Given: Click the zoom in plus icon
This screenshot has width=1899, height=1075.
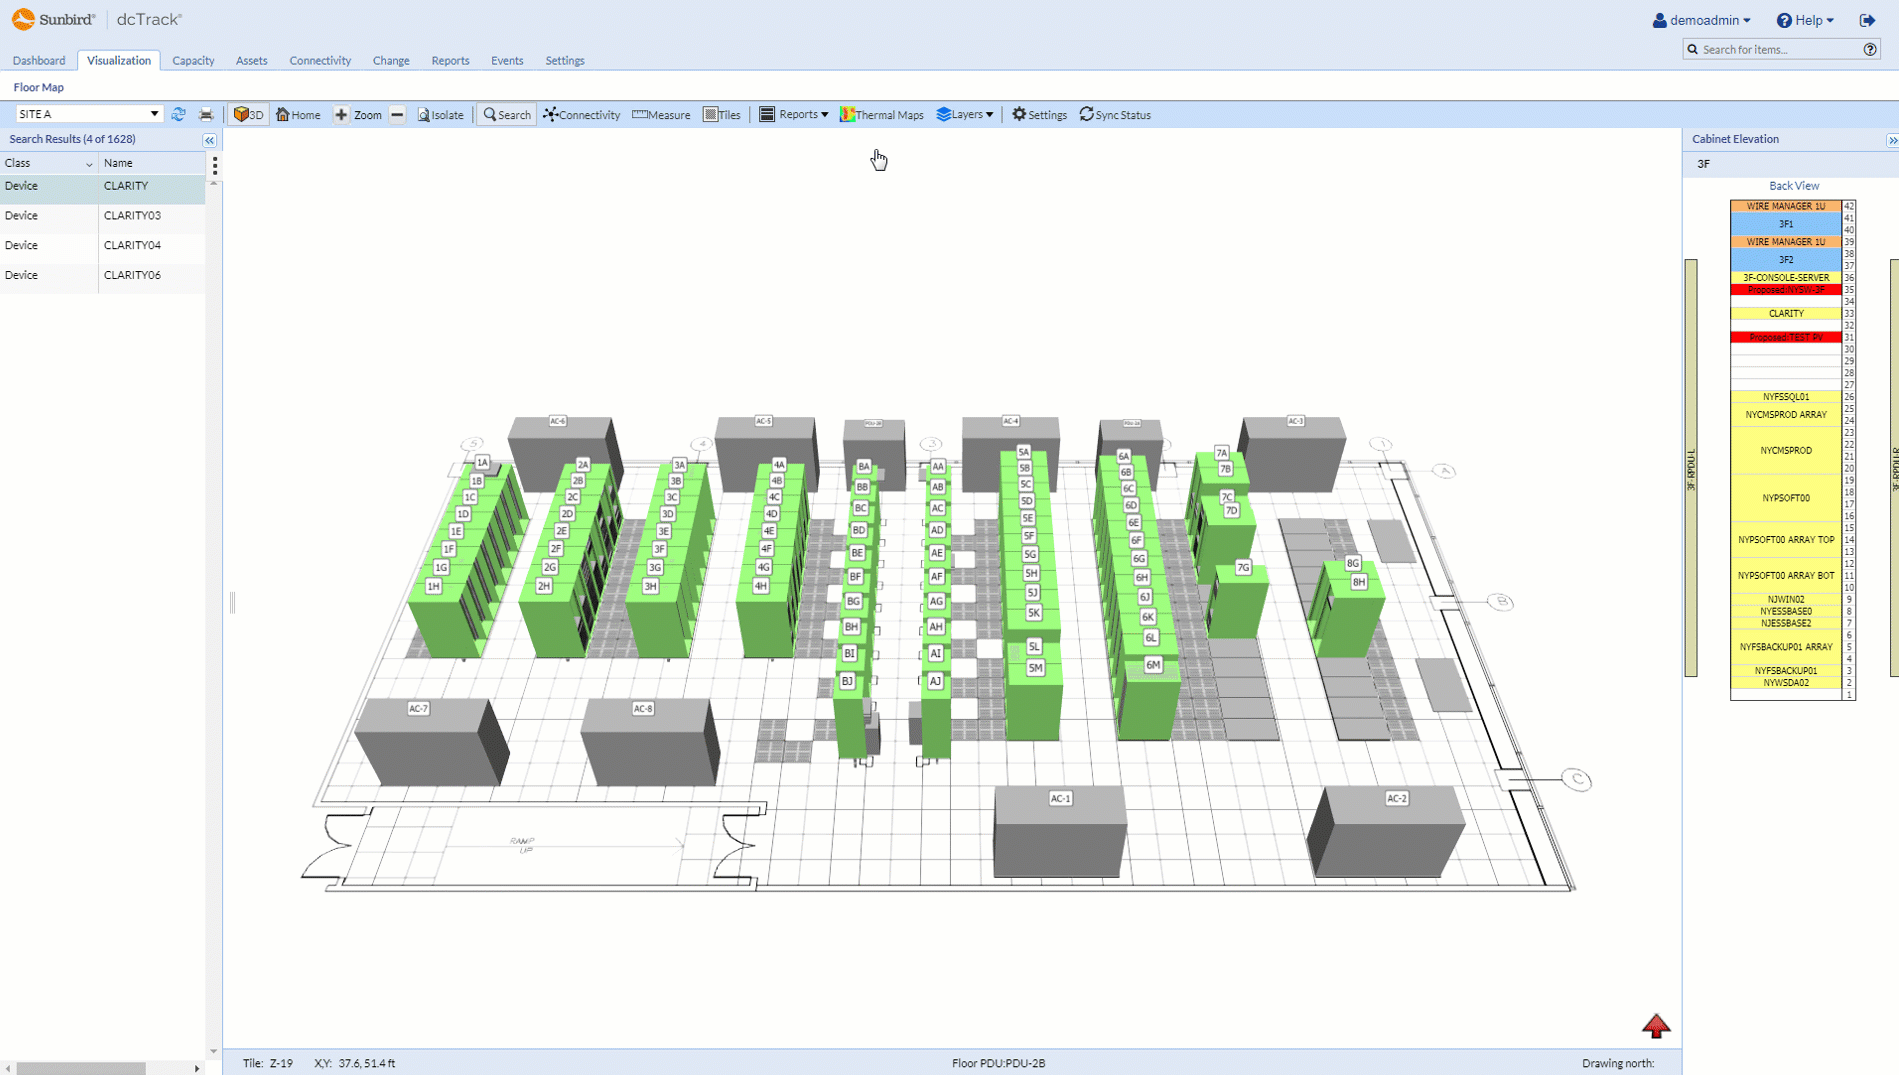Looking at the screenshot, I should pyautogui.click(x=342, y=115).
